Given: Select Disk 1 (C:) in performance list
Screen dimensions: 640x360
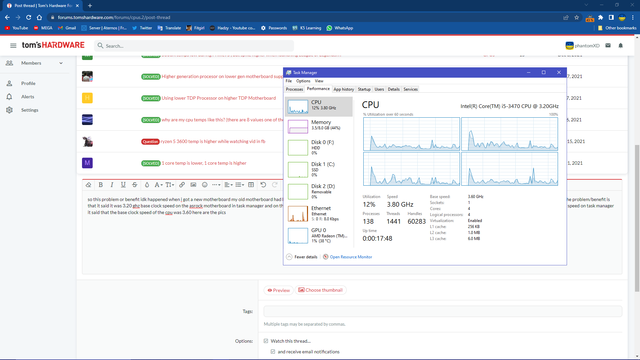Looking at the screenshot, I should (x=319, y=169).
